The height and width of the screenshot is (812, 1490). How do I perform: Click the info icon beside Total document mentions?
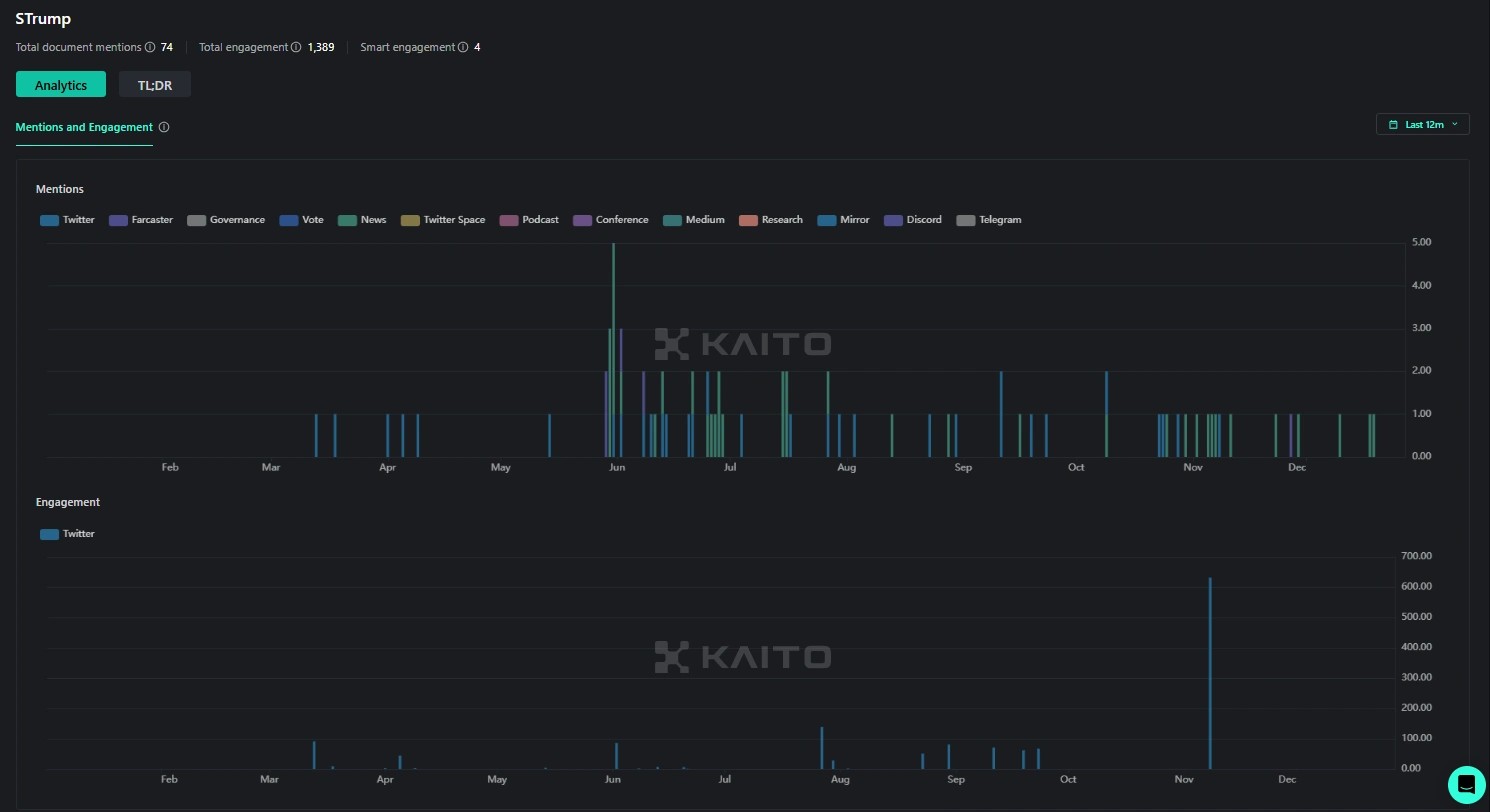coord(150,47)
